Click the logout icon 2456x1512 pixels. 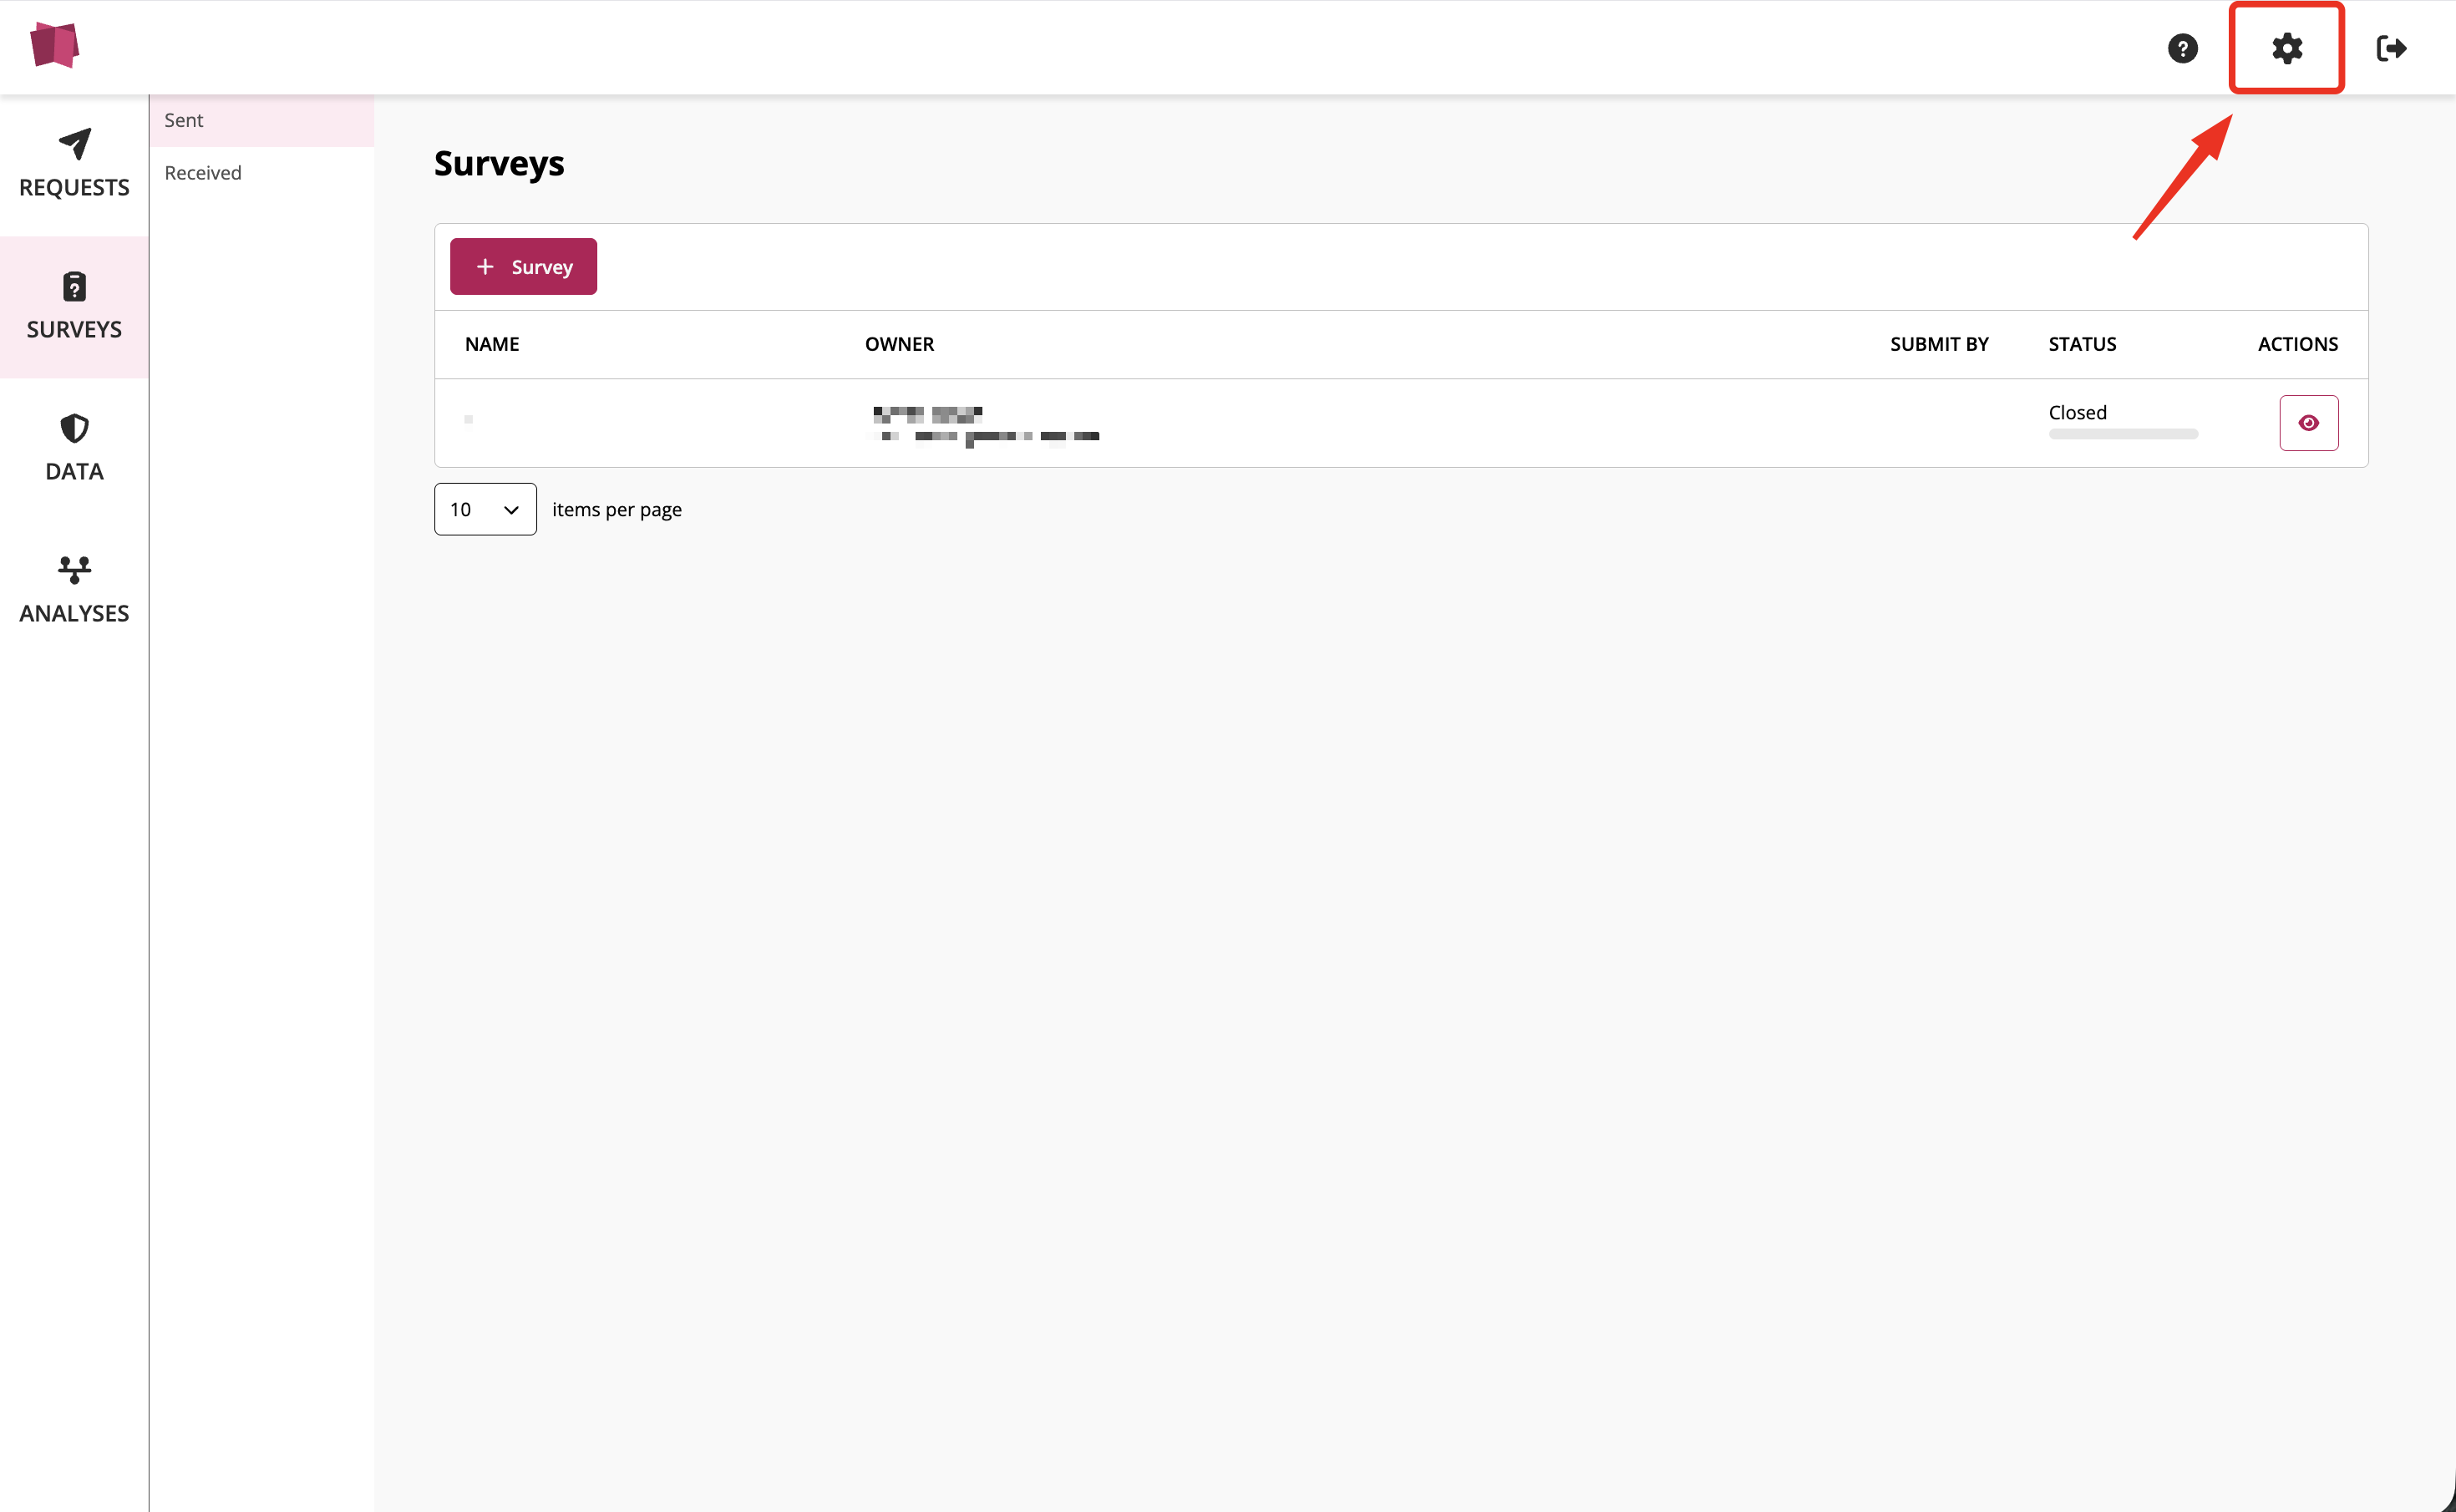click(2391, 48)
